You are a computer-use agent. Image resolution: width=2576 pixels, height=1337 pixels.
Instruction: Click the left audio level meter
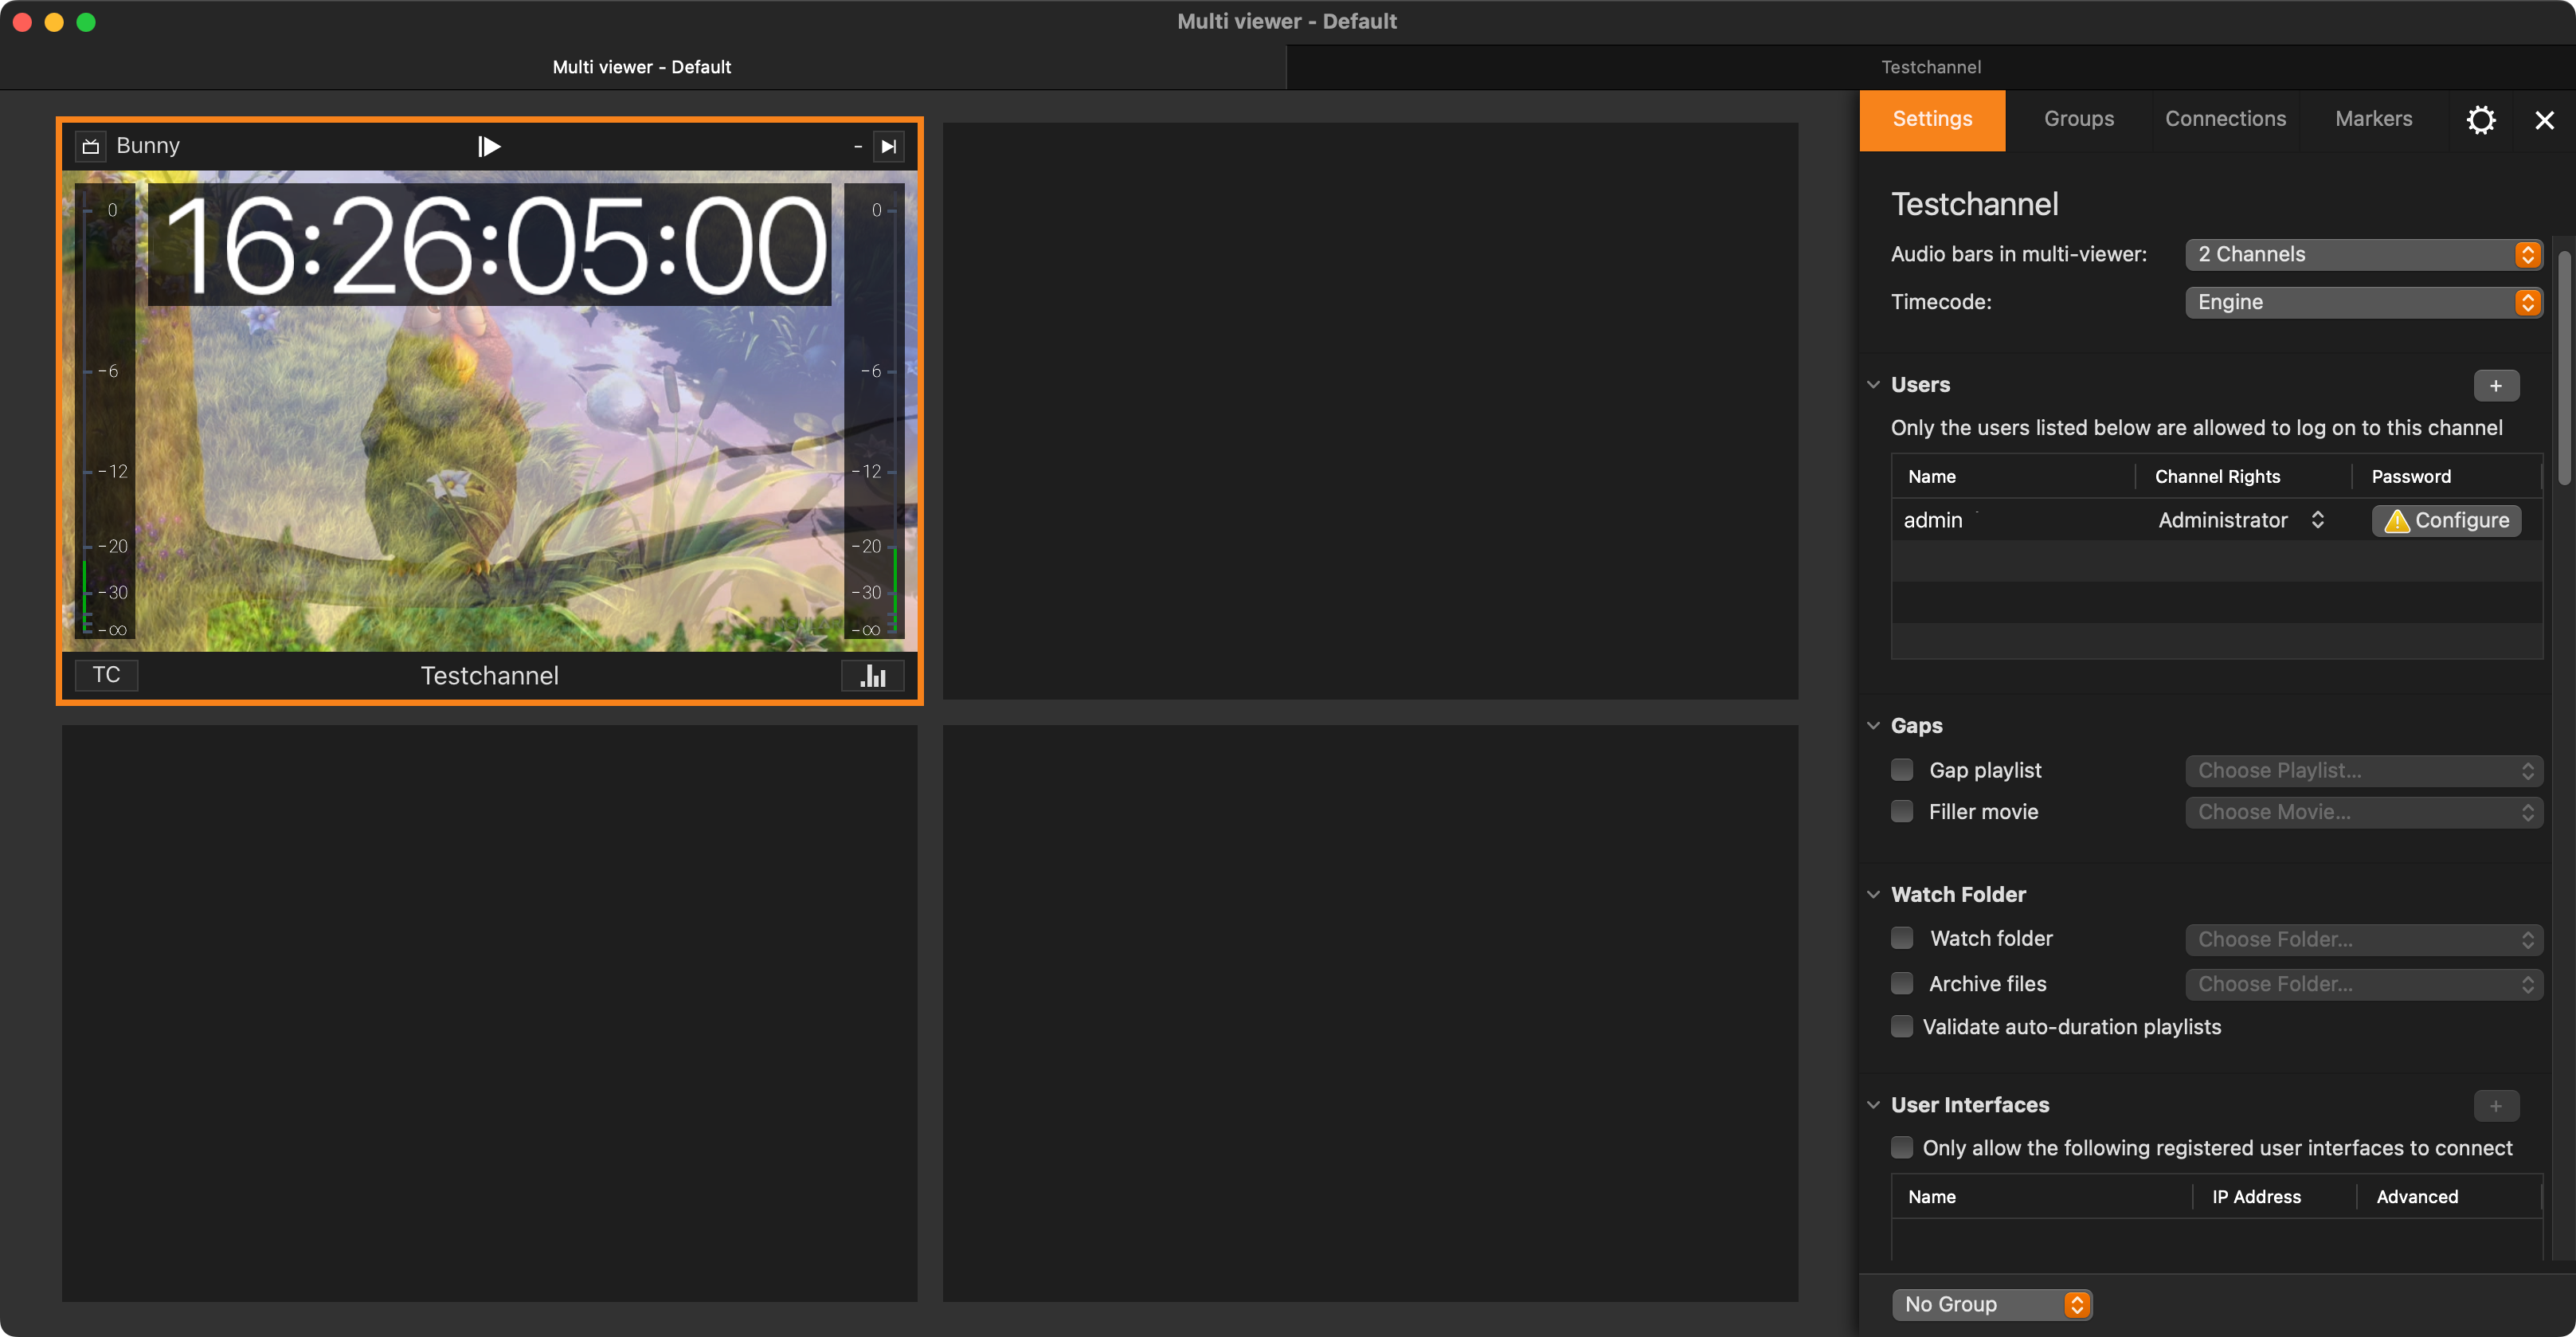pyautogui.click(x=105, y=412)
